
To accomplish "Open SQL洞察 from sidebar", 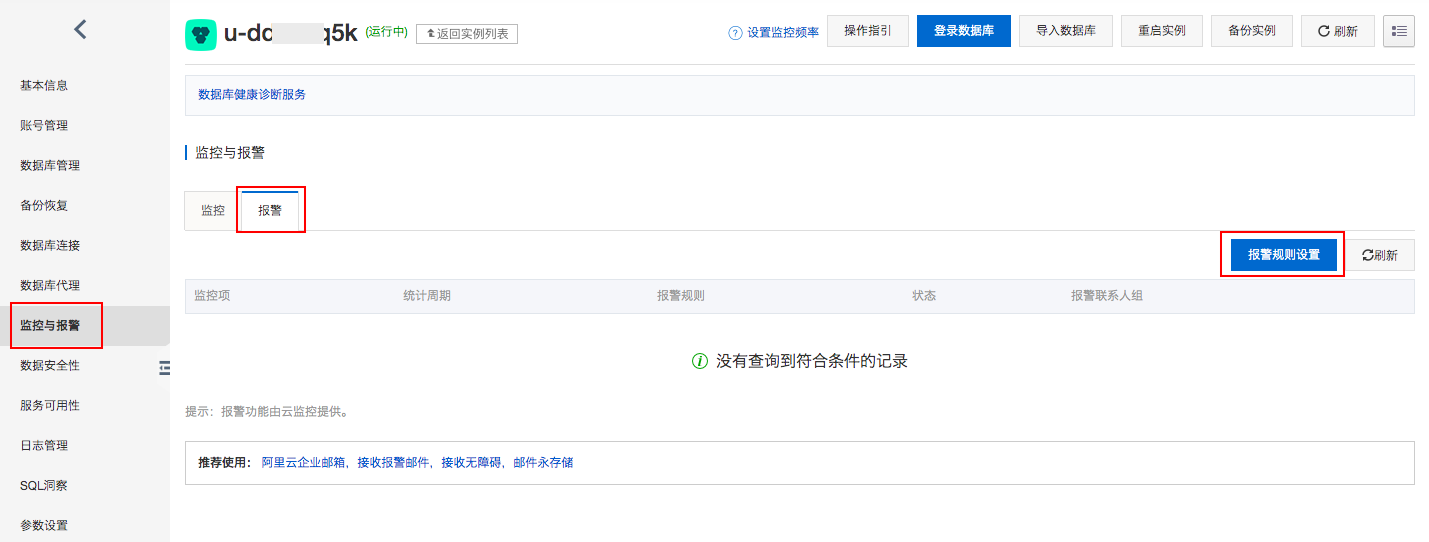I will pos(44,486).
